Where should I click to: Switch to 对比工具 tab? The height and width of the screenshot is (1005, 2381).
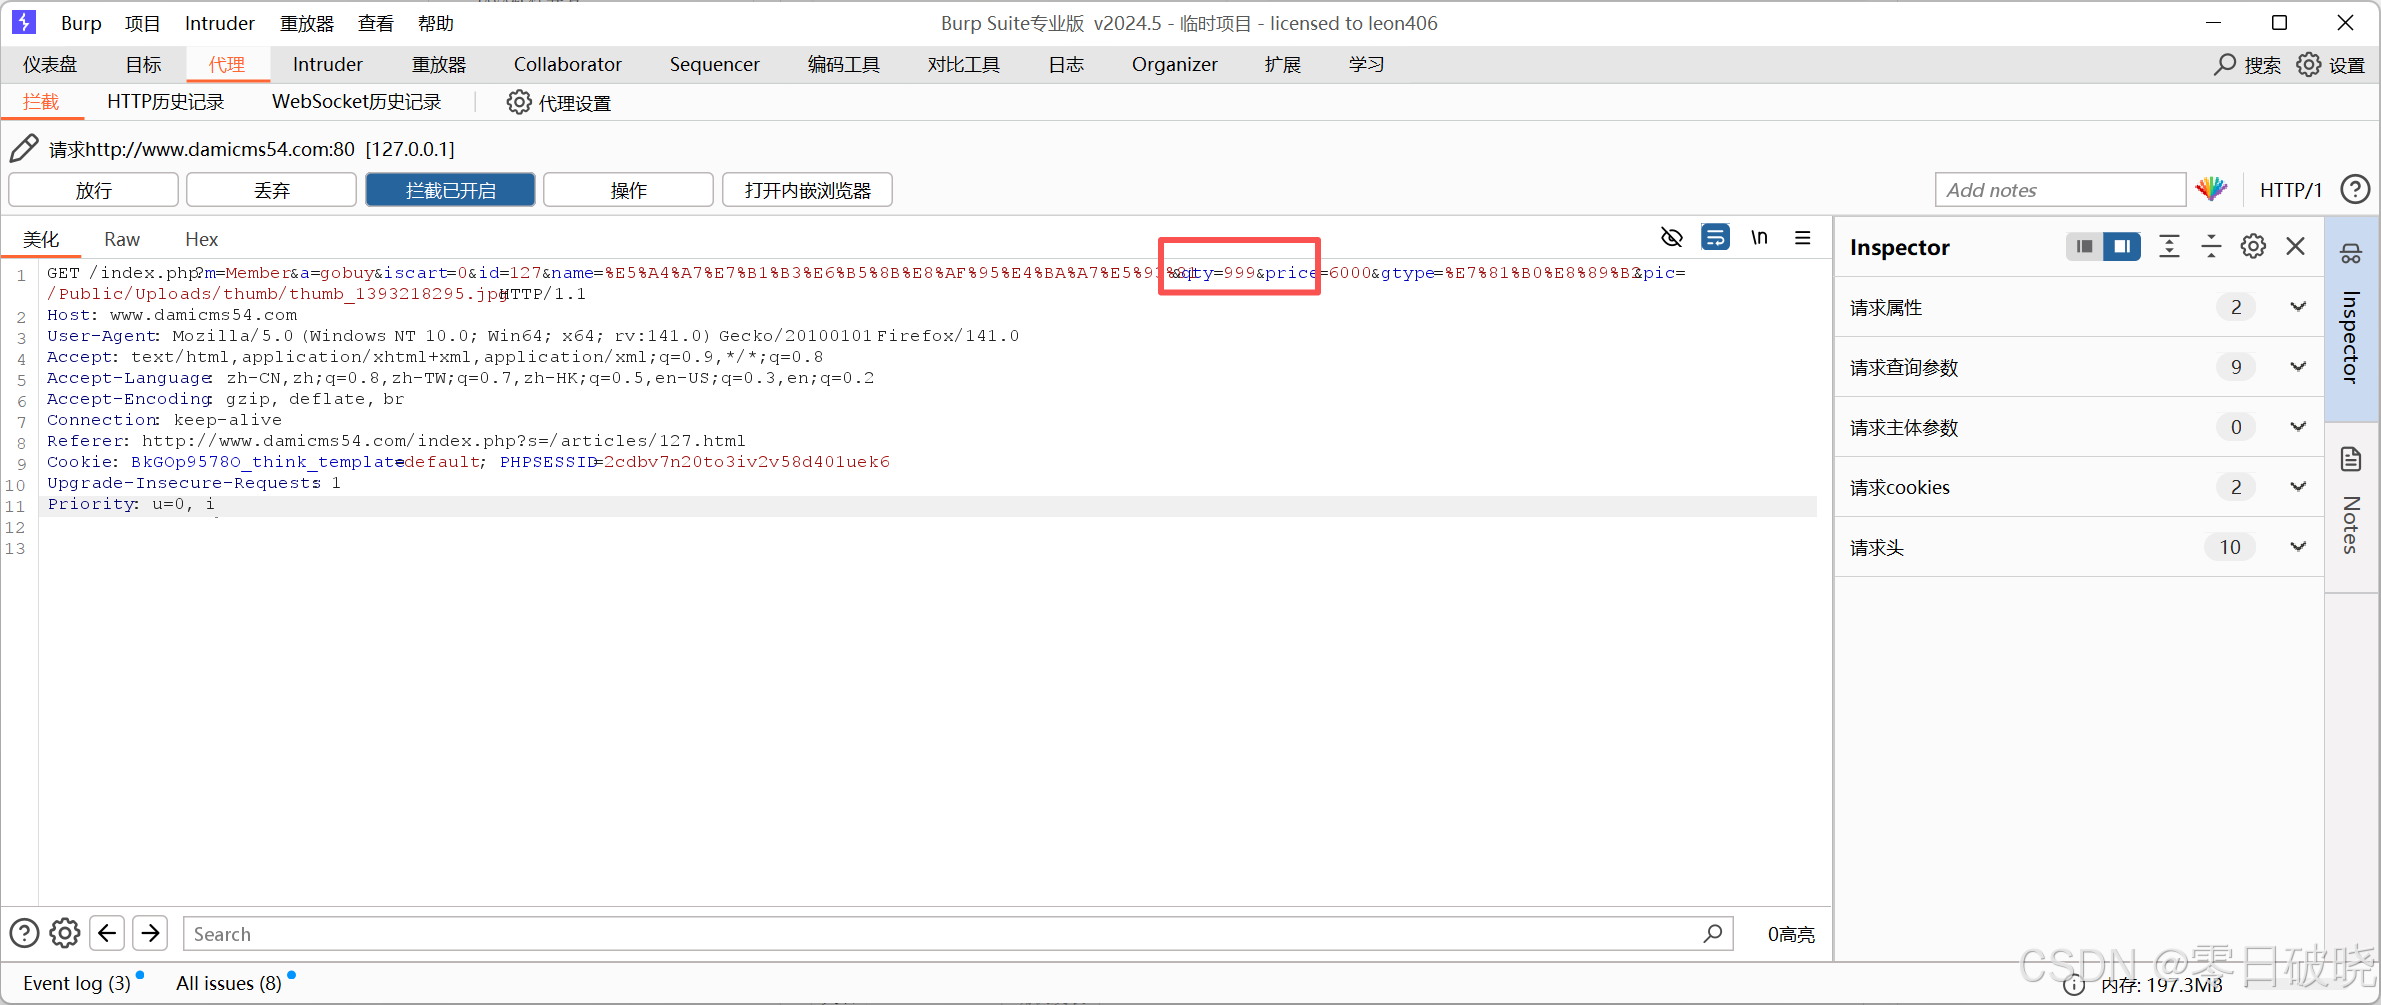coord(963,65)
